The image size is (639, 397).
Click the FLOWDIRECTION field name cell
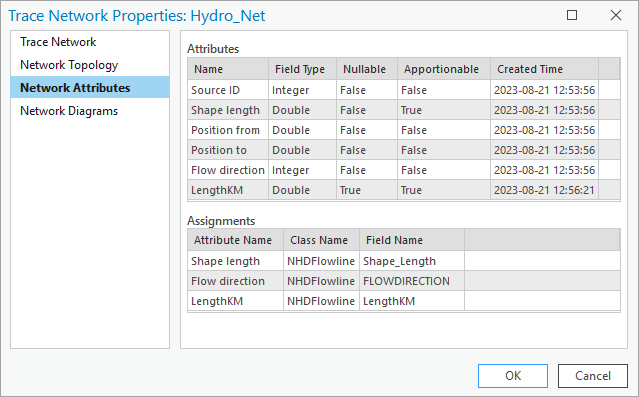click(412, 281)
